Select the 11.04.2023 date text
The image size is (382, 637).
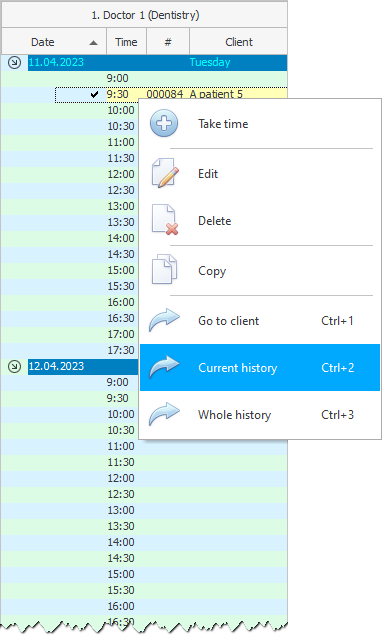pos(56,62)
